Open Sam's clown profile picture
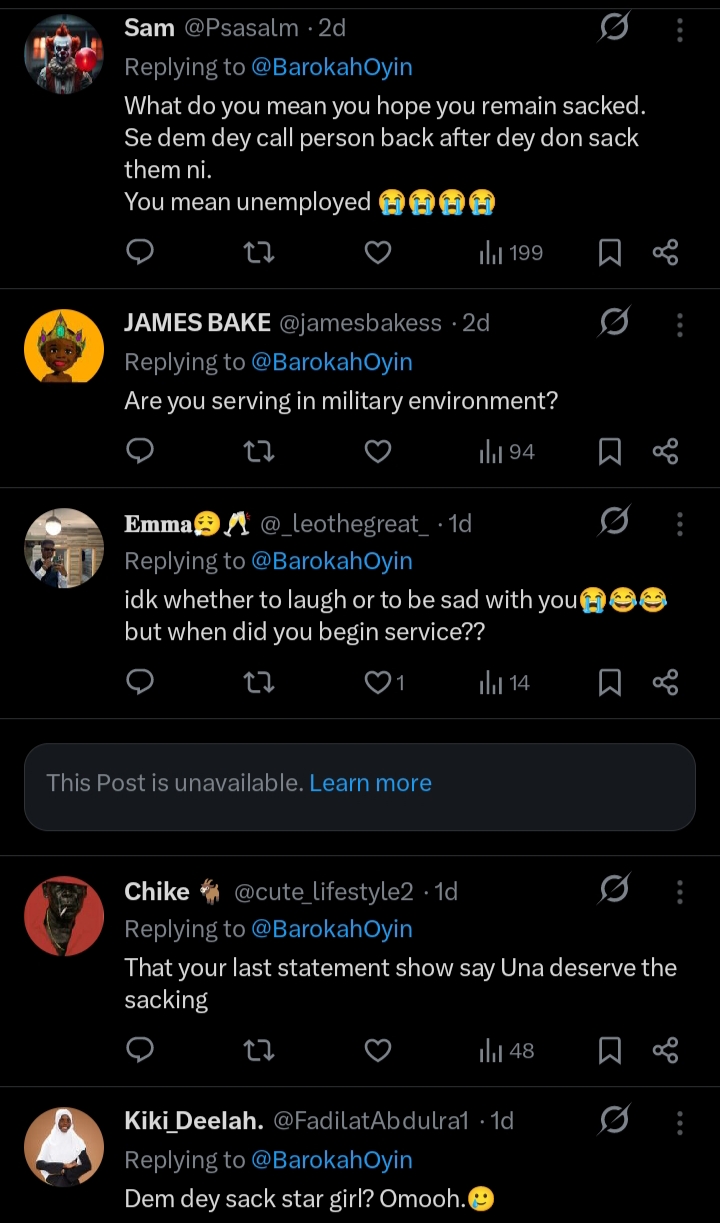 pyautogui.click(x=63, y=54)
